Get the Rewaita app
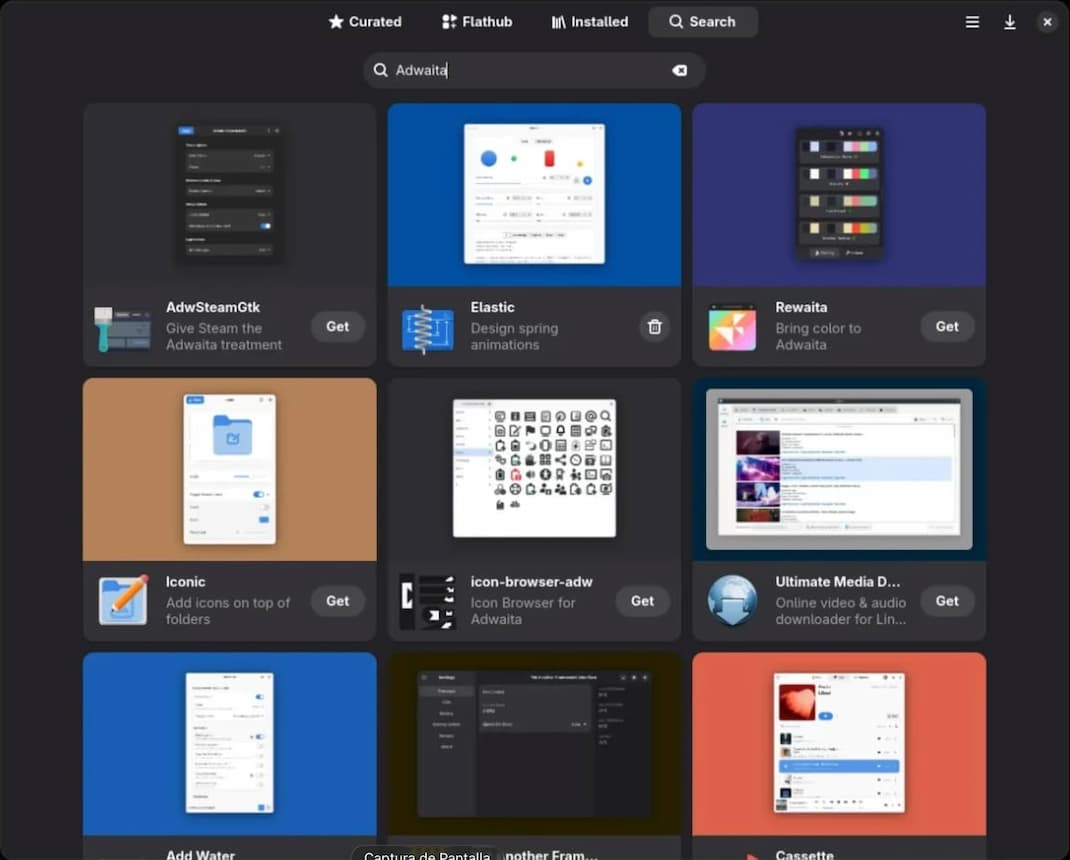Image resolution: width=1070 pixels, height=860 pixels. click(947, 326)
